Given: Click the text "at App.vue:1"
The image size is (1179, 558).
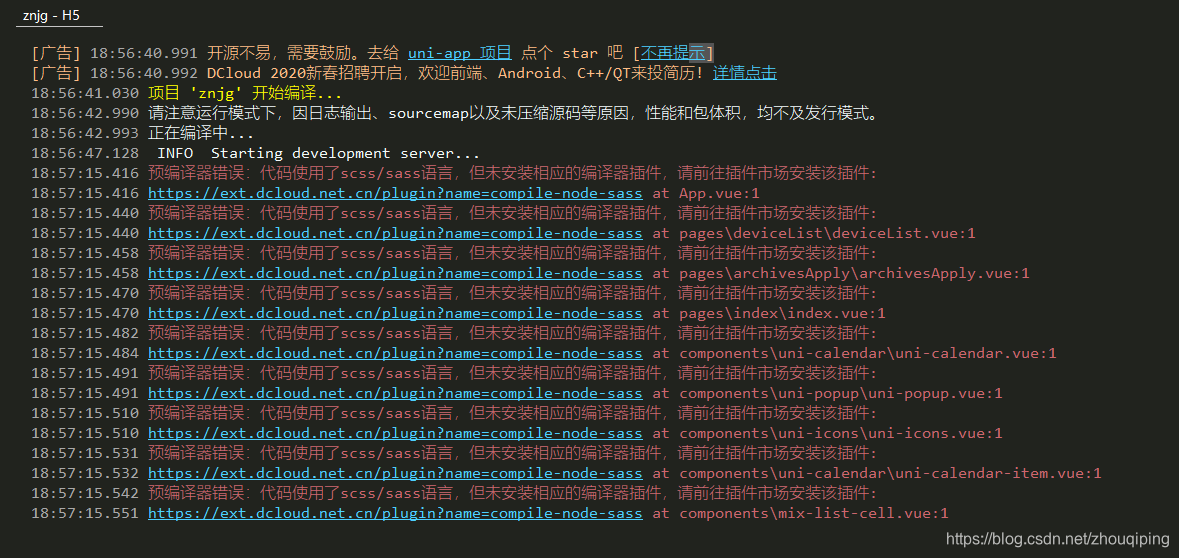Looking at the screenshot, I should click(706, 193).
